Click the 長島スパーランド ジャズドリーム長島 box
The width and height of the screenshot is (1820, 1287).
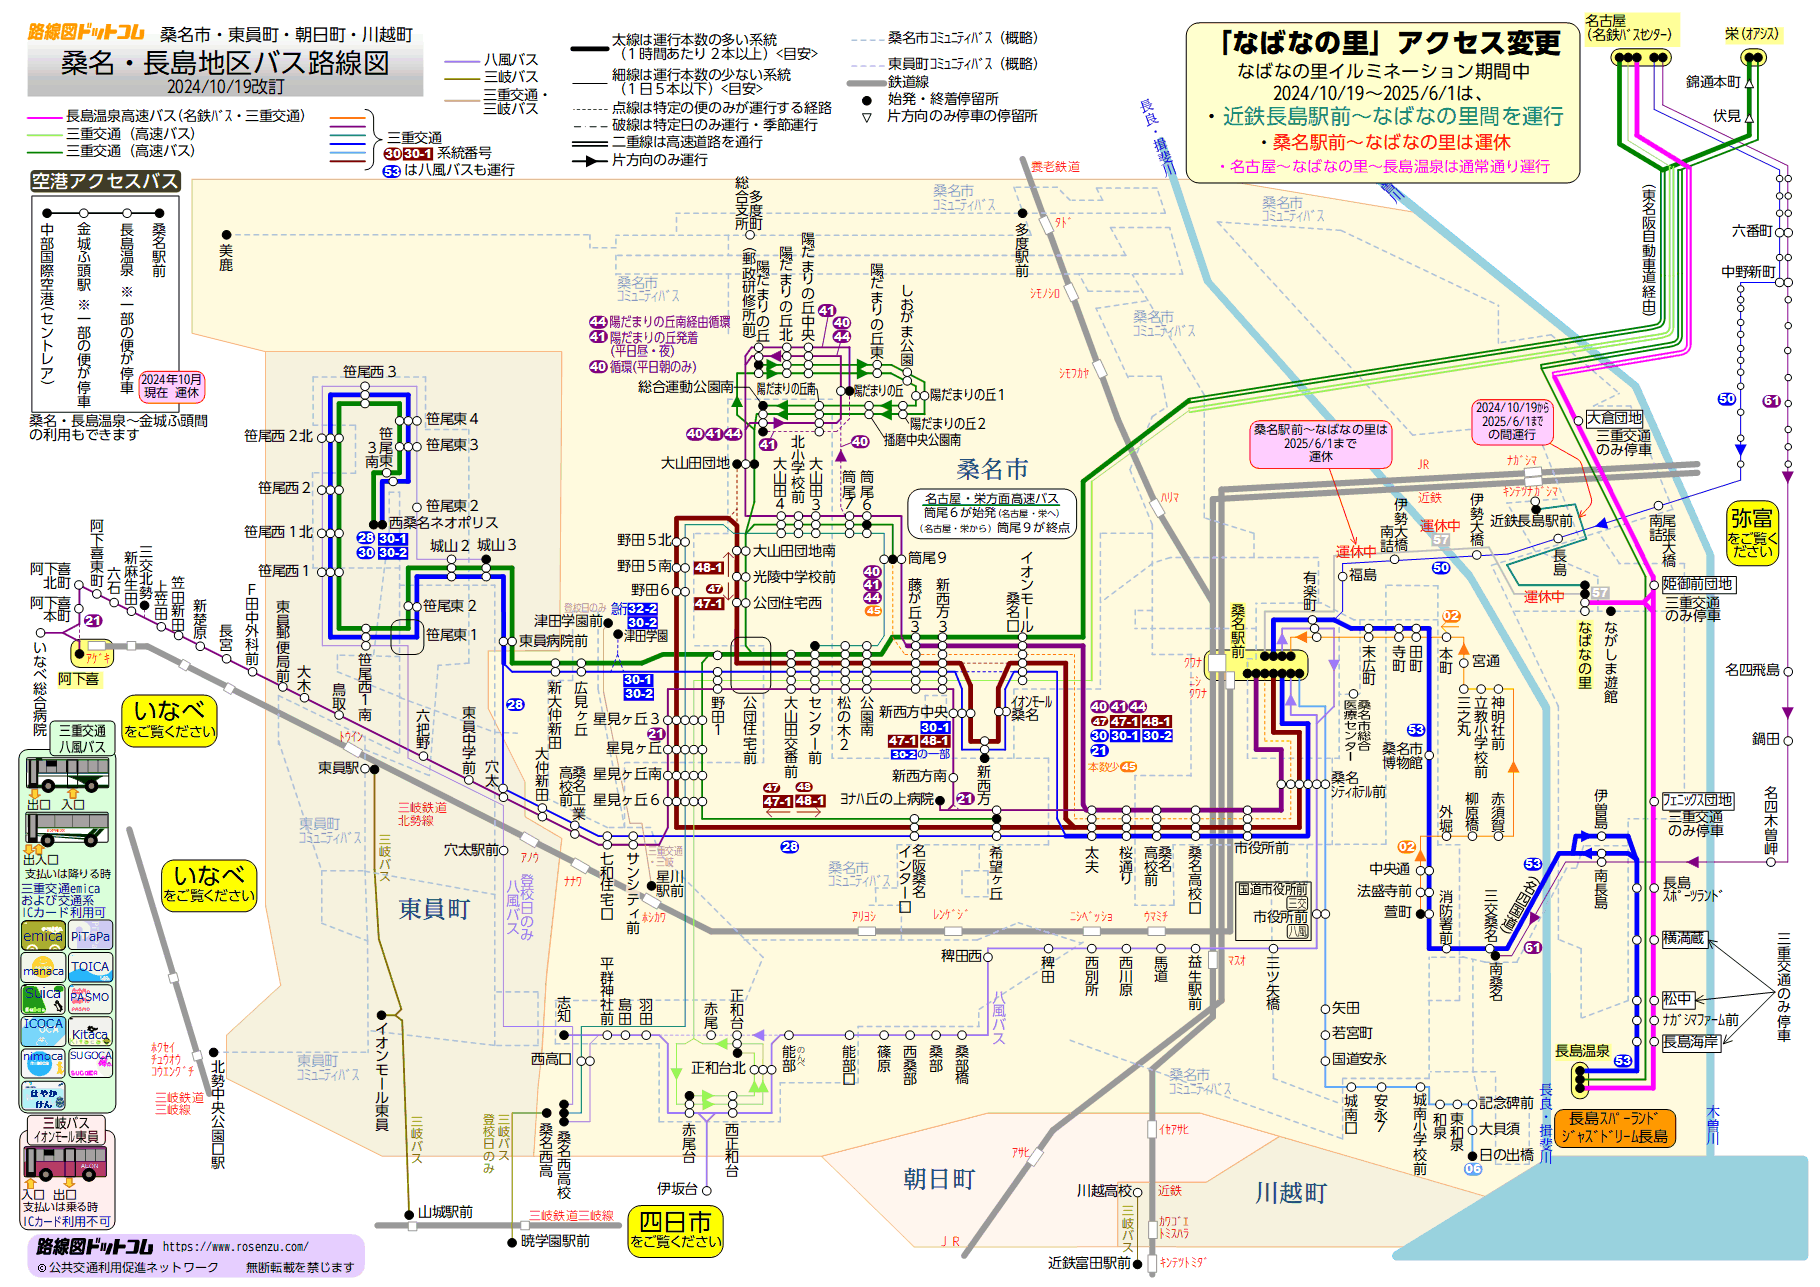(1615, 1127)
